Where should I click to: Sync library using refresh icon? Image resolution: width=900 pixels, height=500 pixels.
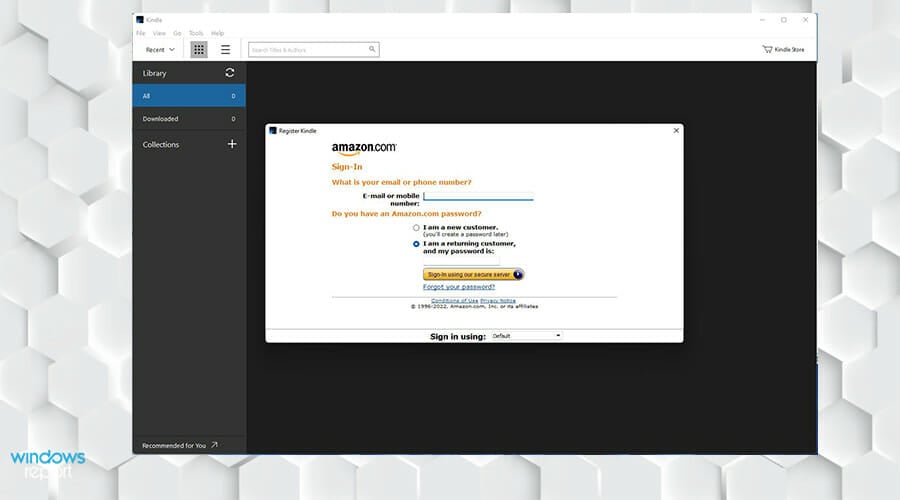[x=230, y=73]
